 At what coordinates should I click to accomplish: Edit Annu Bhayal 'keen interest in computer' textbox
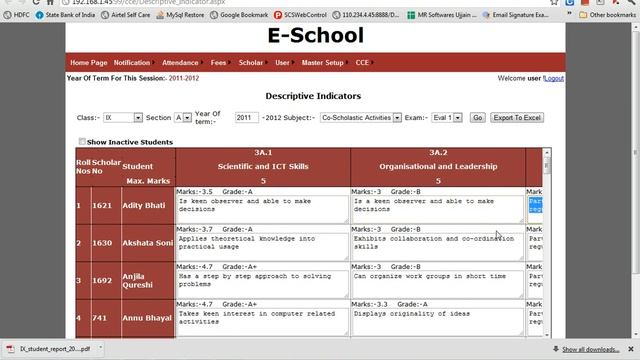coord(262,322)
